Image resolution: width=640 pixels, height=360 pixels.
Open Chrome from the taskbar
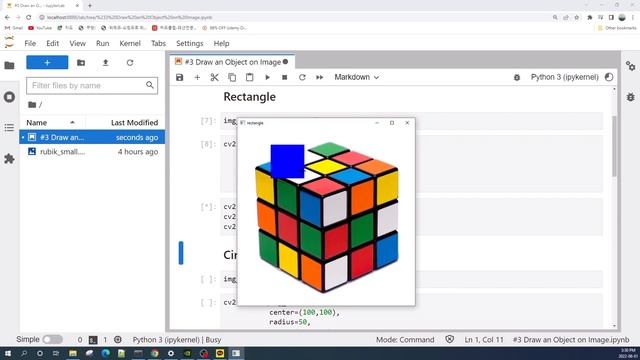point(155,353)
